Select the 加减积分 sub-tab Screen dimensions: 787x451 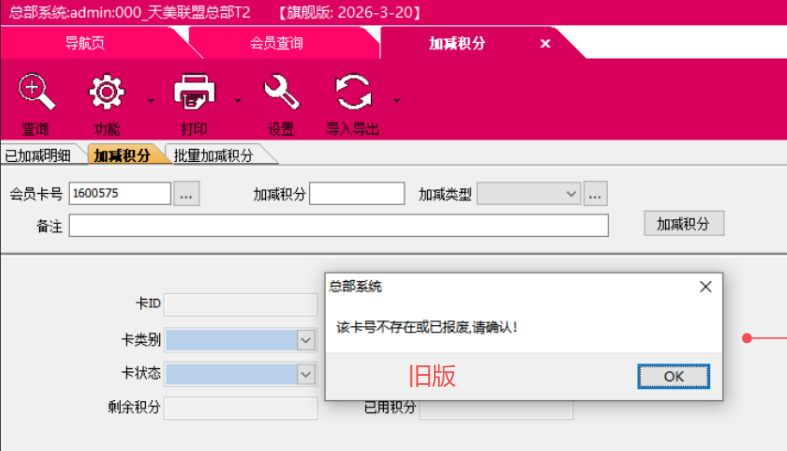(122, 156)
